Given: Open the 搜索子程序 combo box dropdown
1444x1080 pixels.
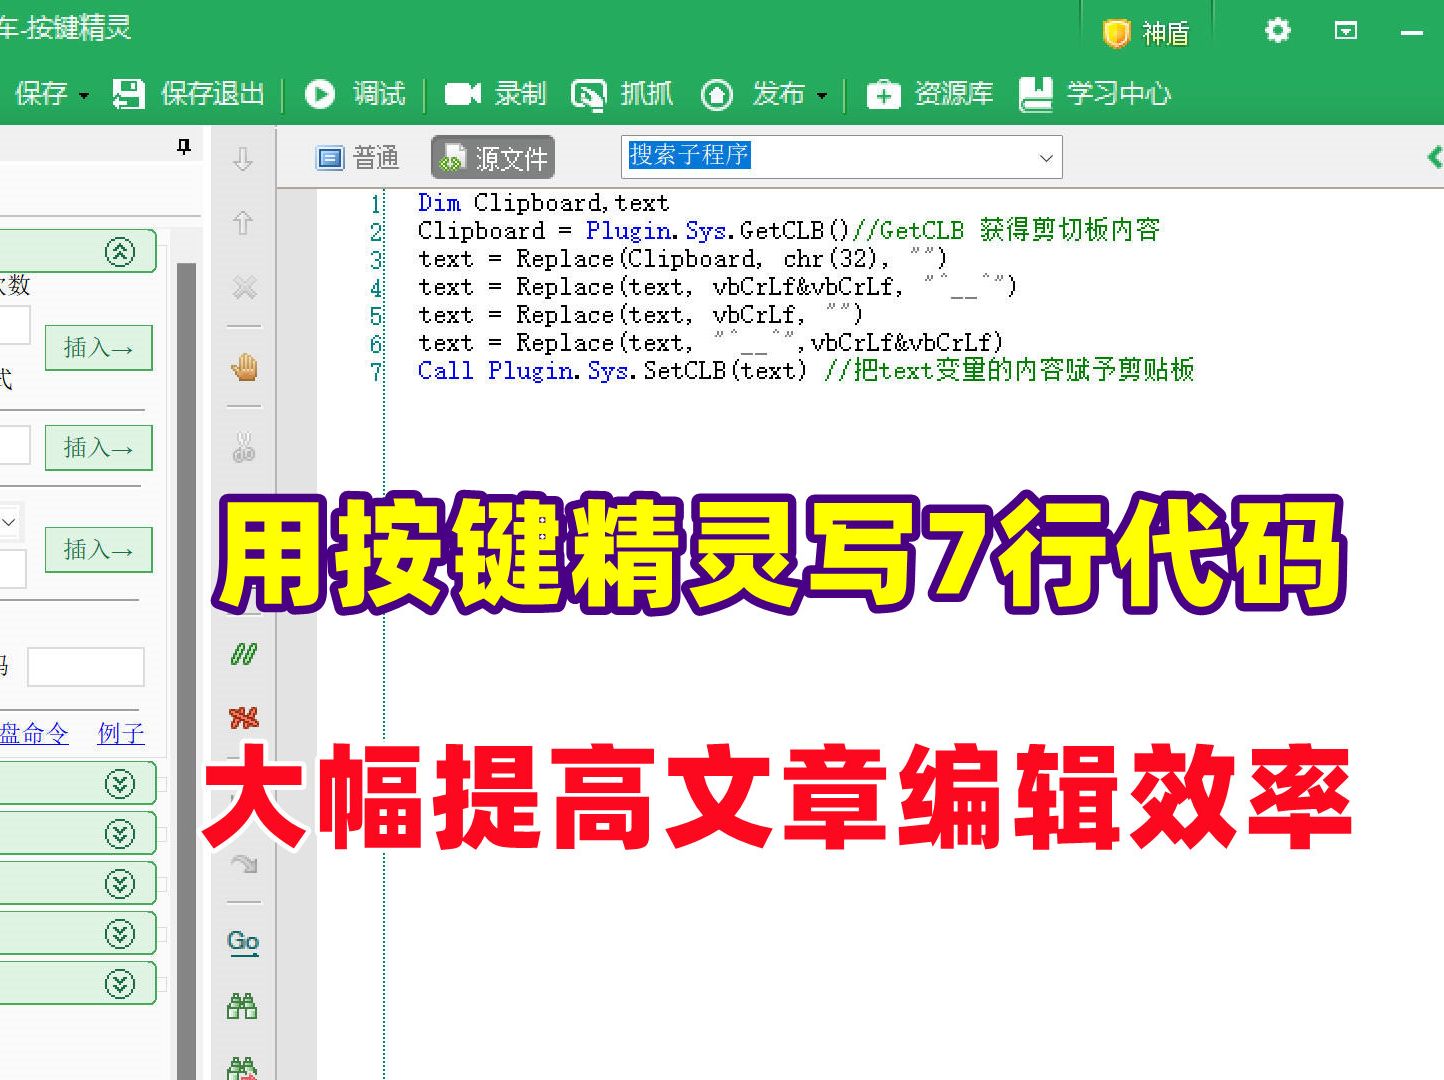Looking at the screenshot, I should click(1046, 158).
